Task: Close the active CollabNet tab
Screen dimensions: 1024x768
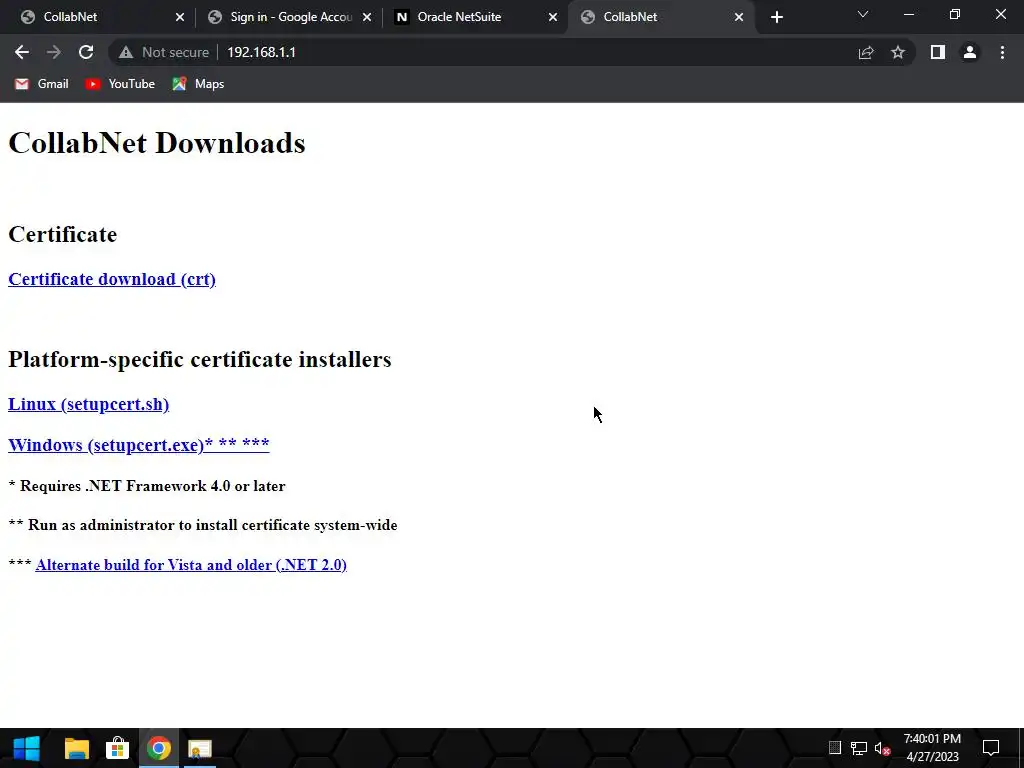Action: (739, 18)
